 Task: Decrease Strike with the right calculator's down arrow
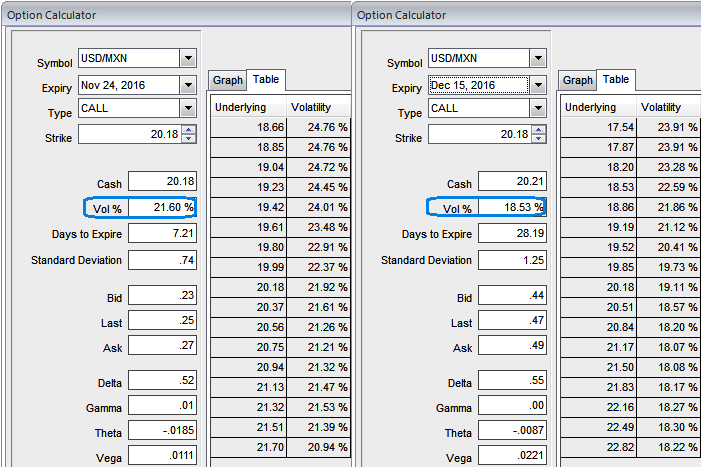[539, 138]
